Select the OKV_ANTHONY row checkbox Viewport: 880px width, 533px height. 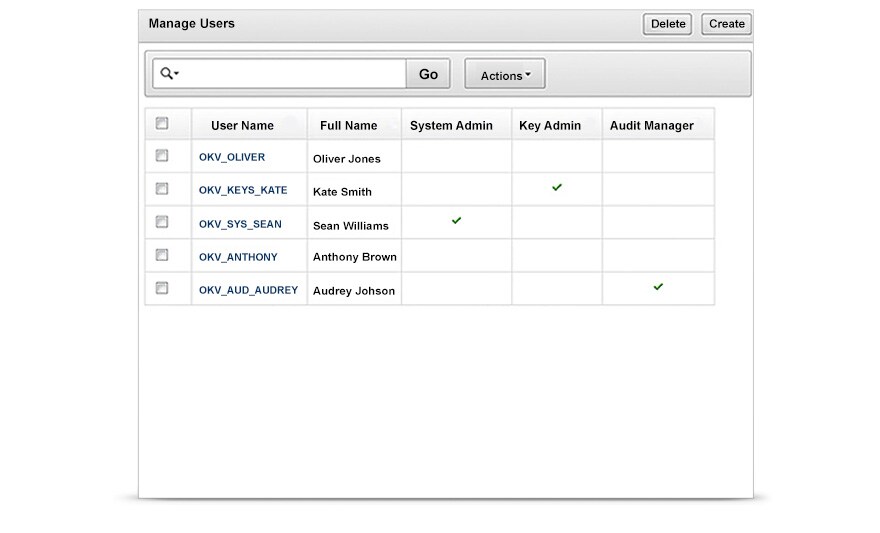(x=162, y=255)
